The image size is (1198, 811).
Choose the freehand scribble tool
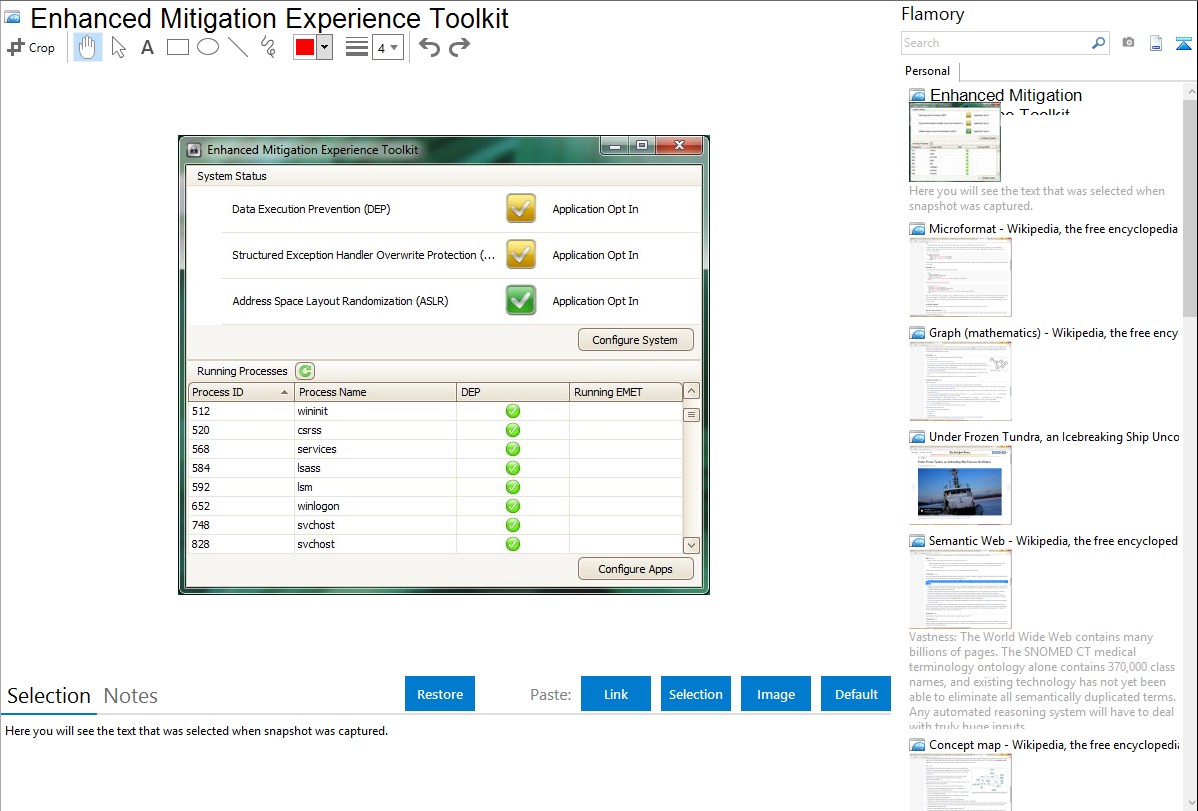(x=268, y=47)
